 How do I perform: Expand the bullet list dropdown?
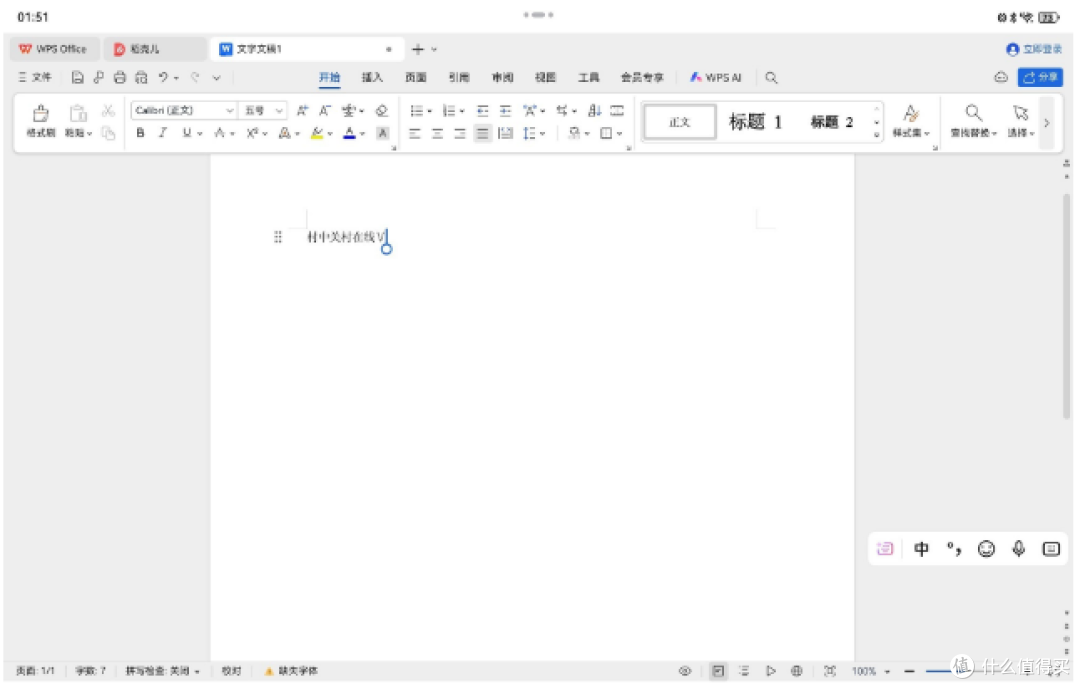click(x=429, y=111)
